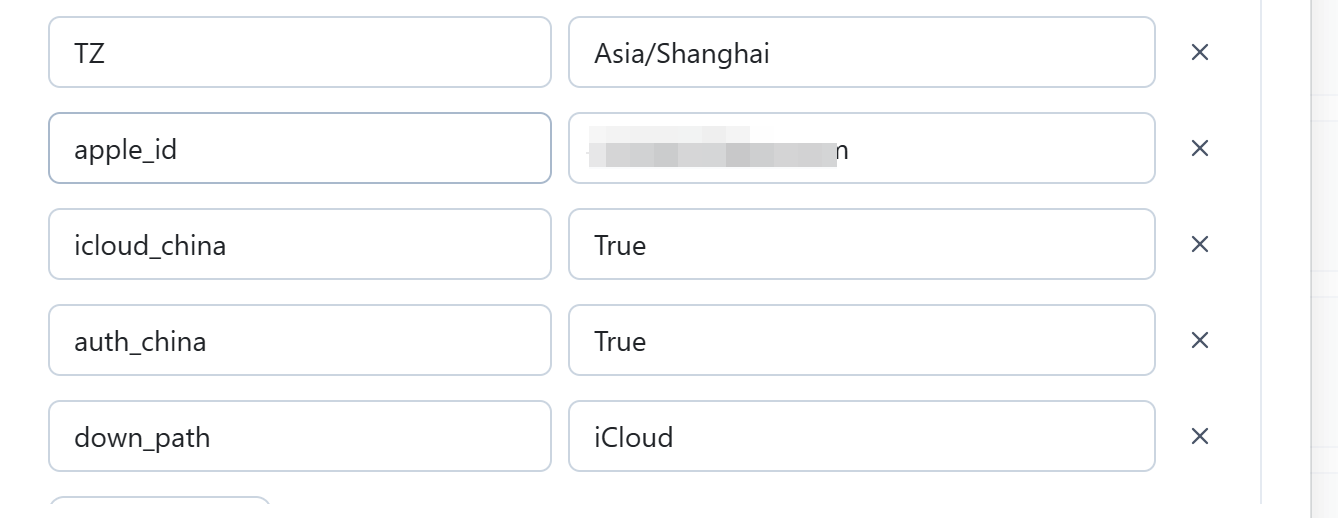Select the icloud_china key field
Screen dimensions: 1338x518
coord(299,244)
